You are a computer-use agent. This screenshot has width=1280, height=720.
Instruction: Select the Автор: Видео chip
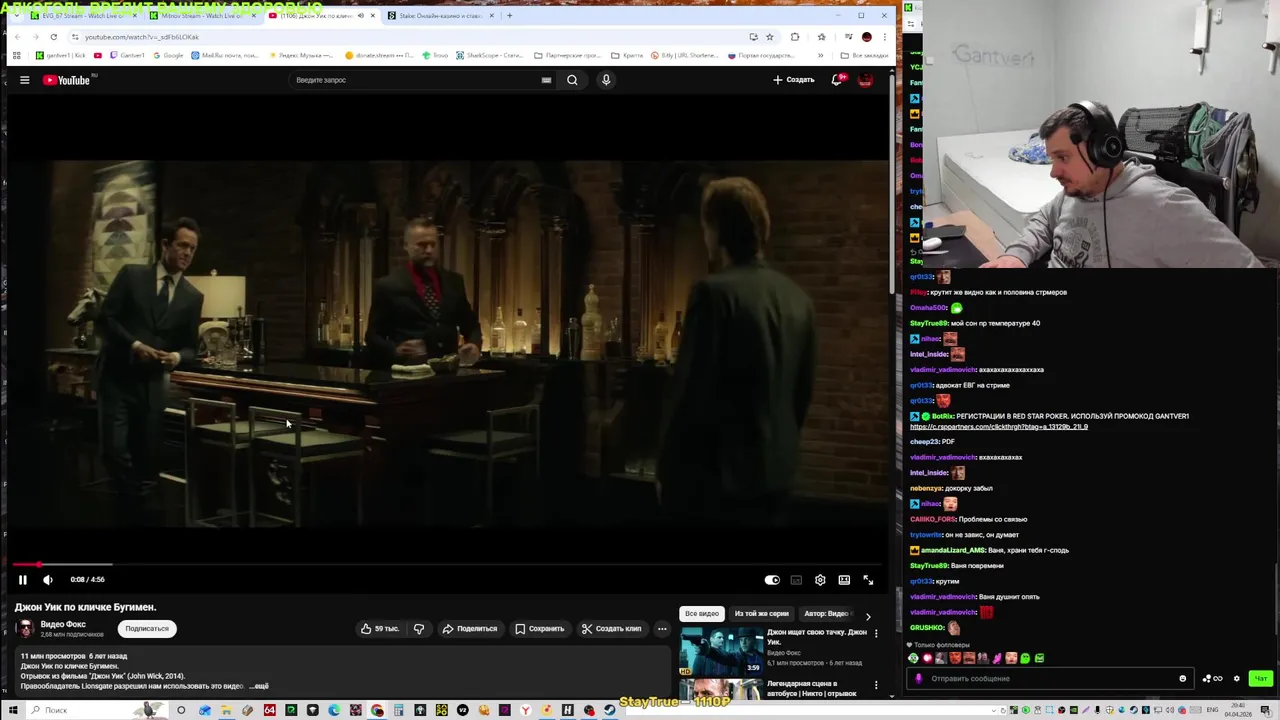tap(826, 614)
